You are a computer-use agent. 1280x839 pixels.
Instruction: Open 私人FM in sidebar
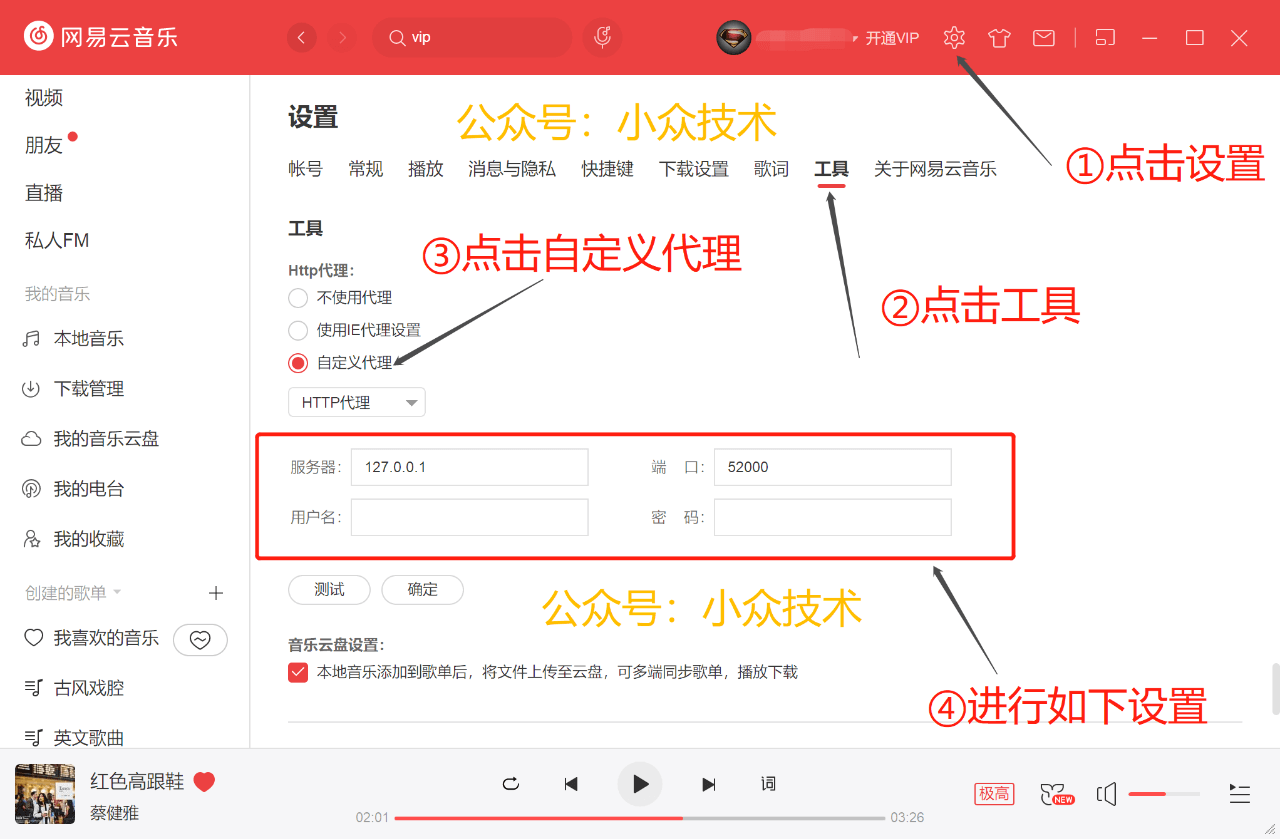[x=57, y=241]
